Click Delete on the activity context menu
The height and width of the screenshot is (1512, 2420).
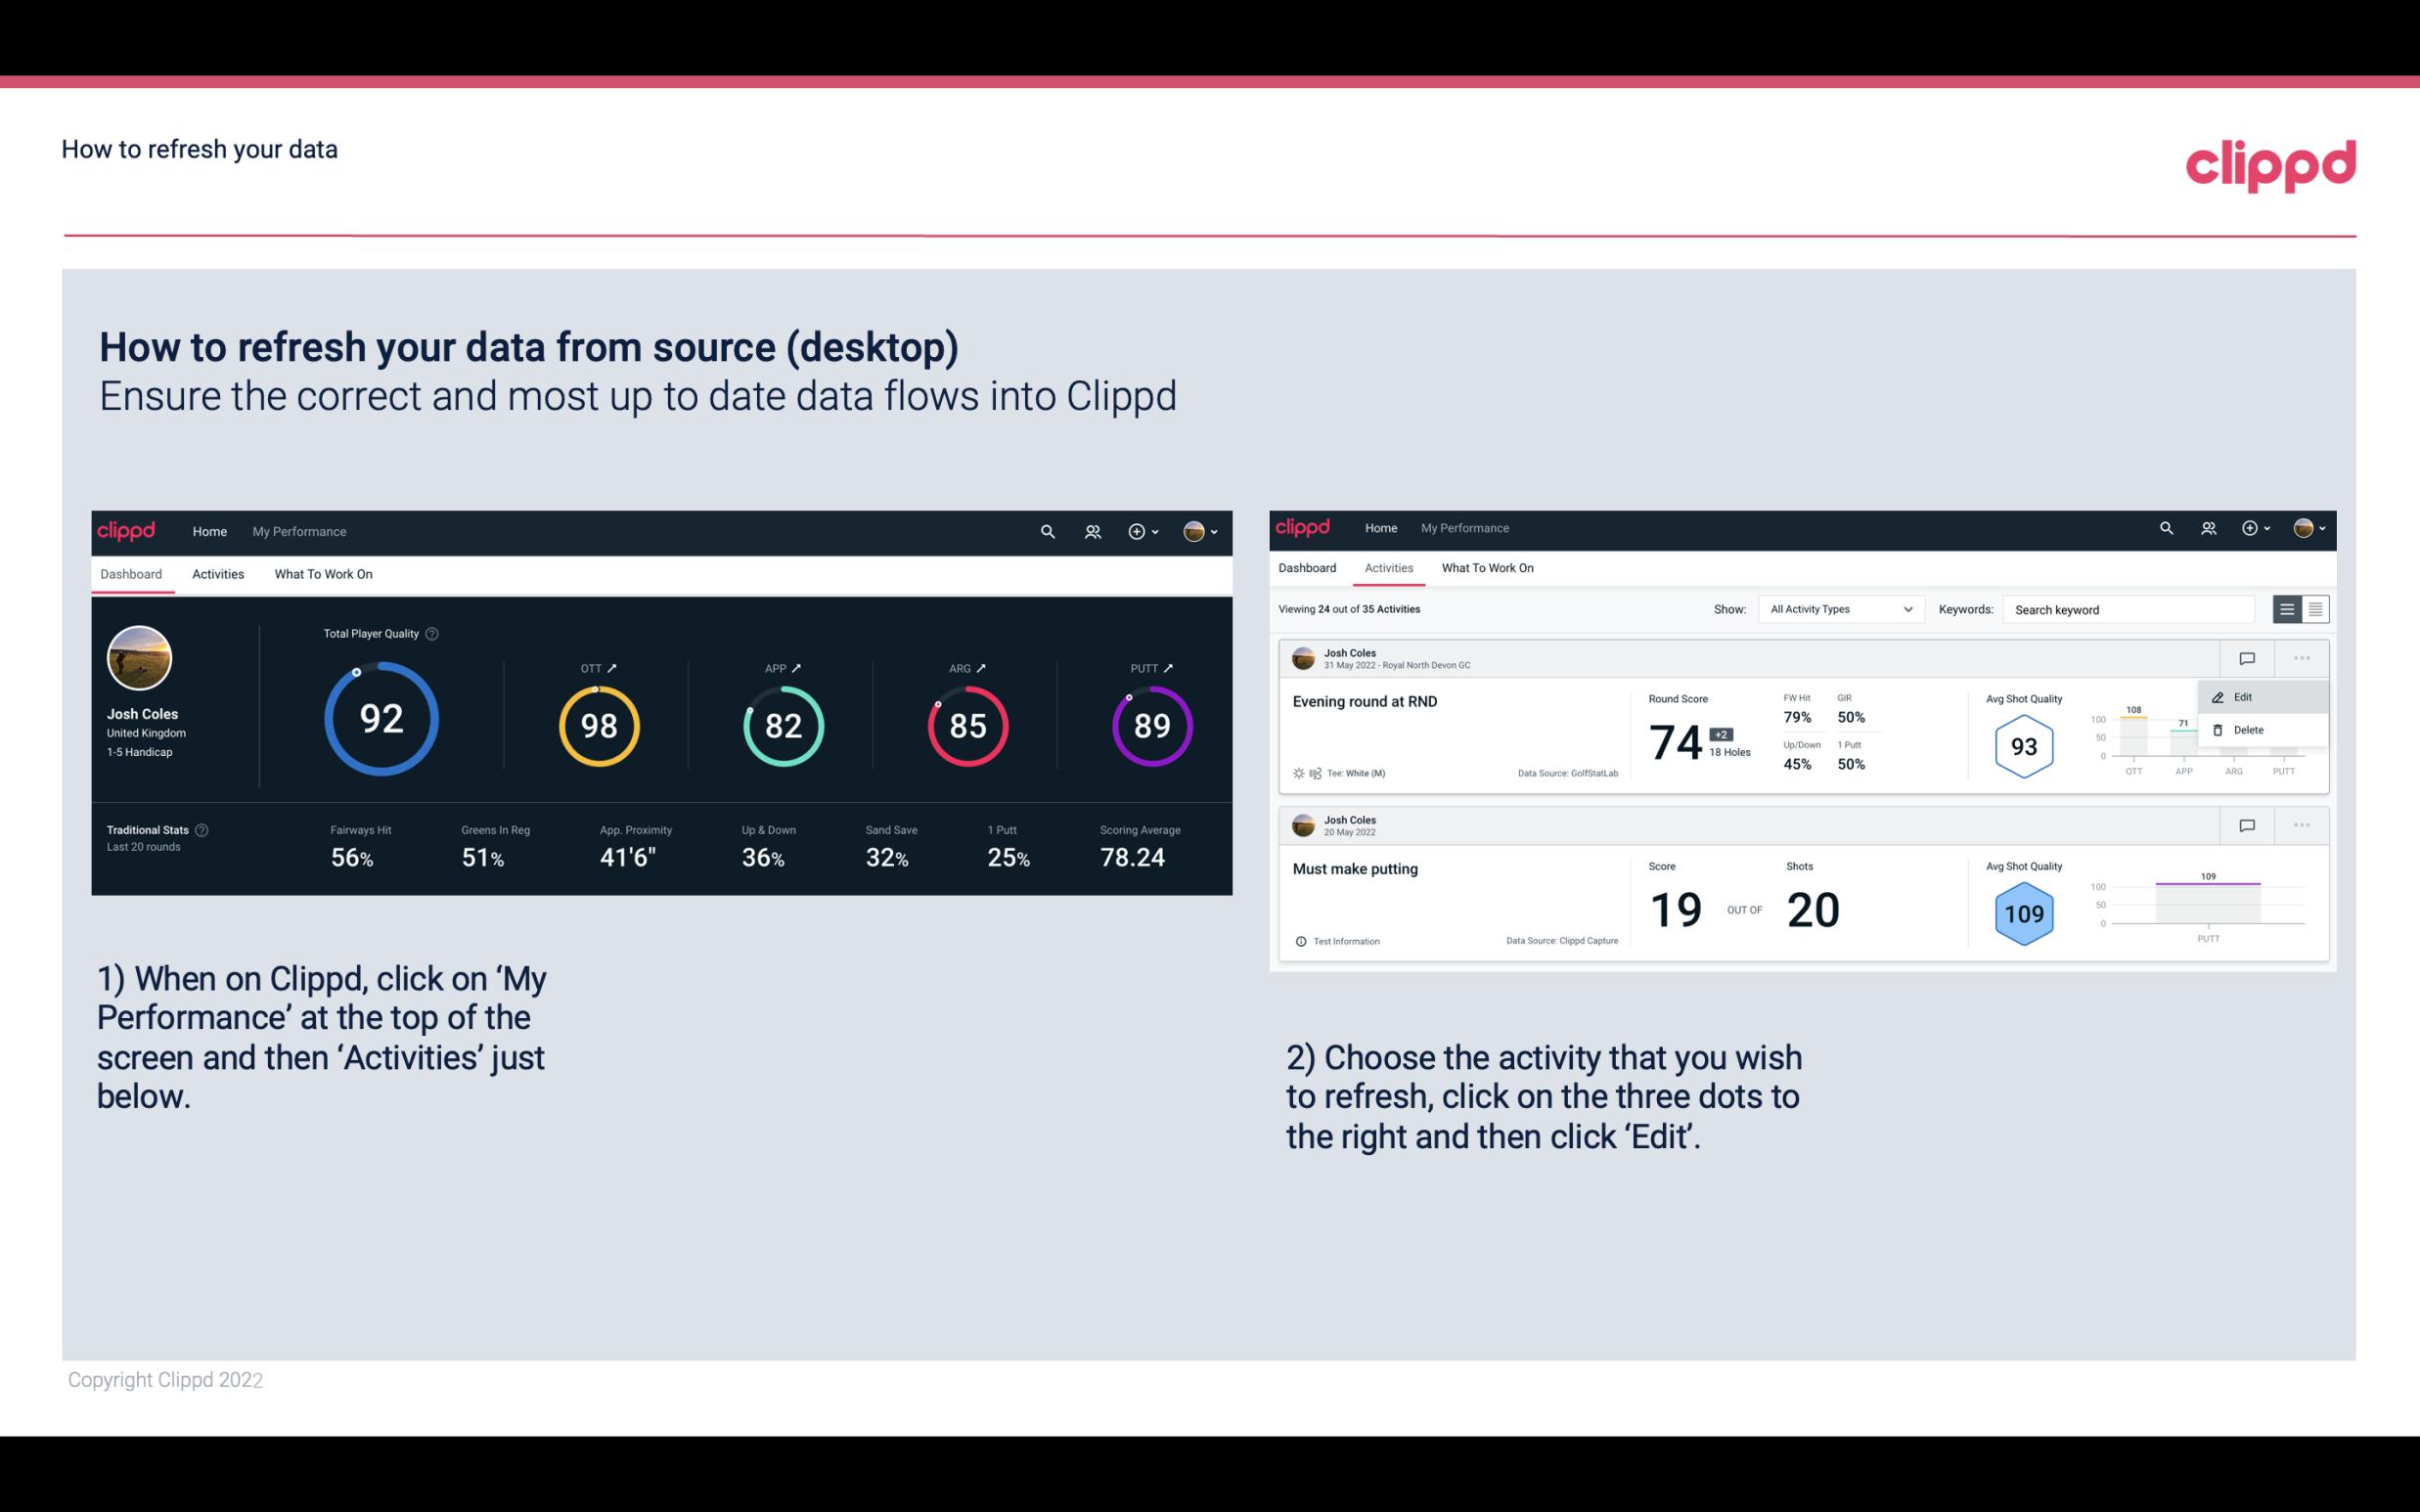2249,730
